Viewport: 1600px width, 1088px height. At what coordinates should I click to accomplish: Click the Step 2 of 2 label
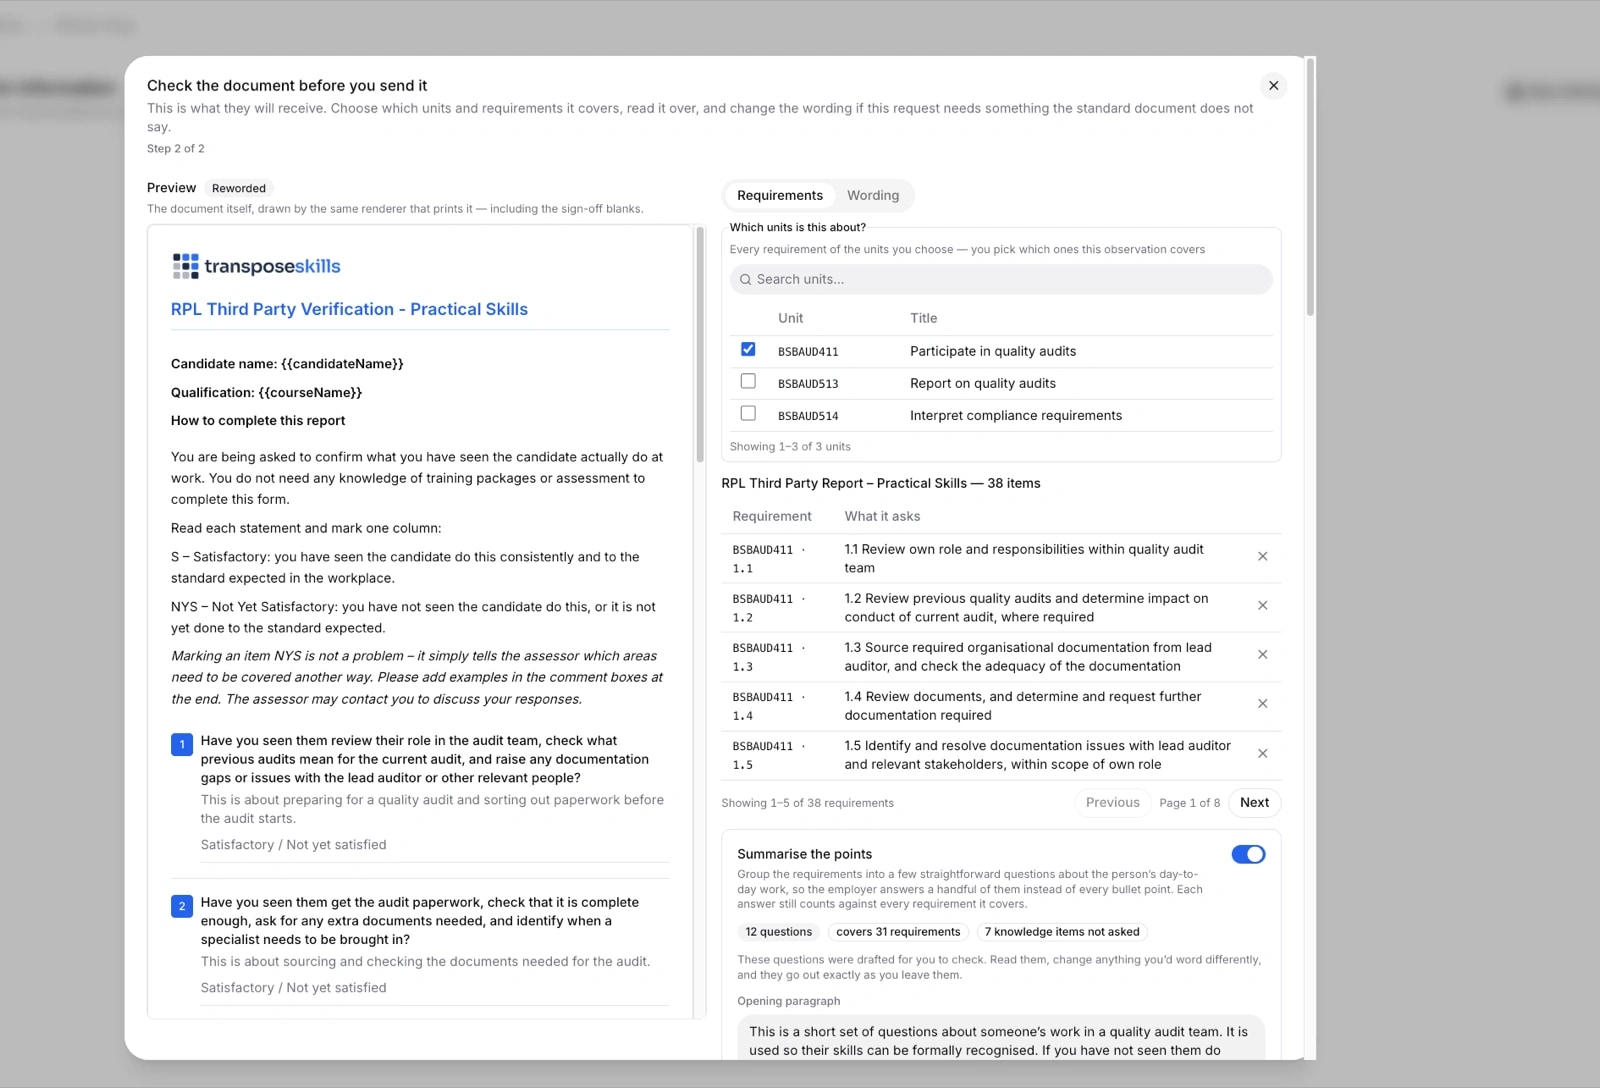175,149
